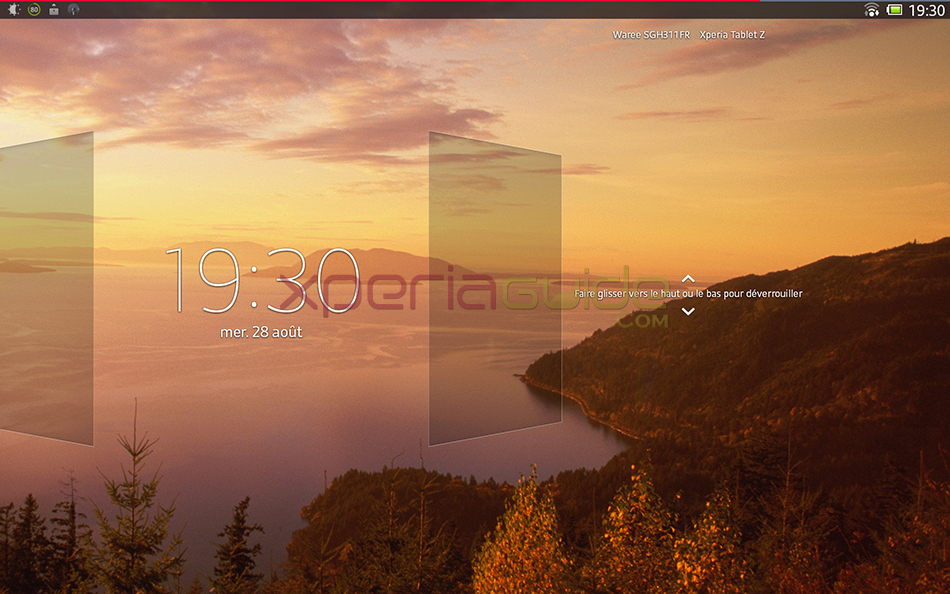Tap the down chevron below unlock hint

click(688, 312)
